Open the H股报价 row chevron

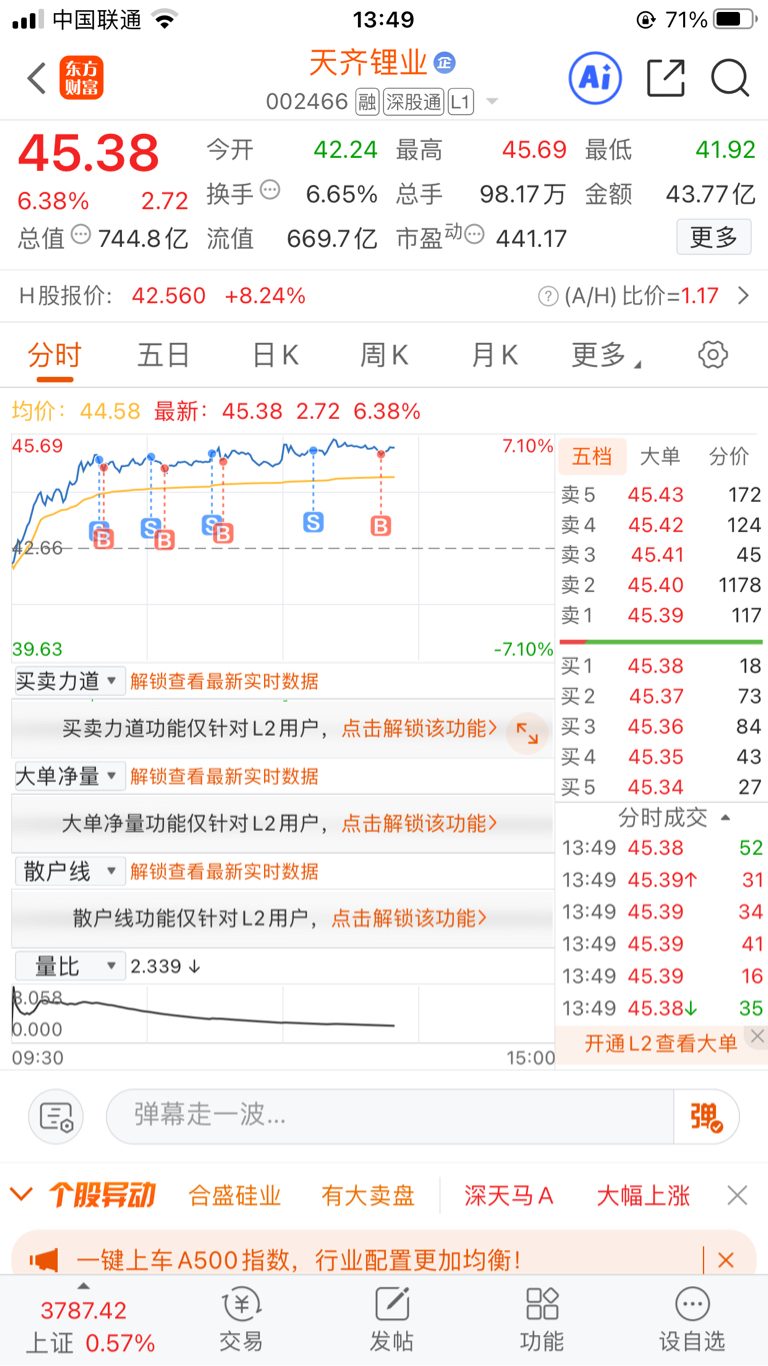[x=743, y=296]
